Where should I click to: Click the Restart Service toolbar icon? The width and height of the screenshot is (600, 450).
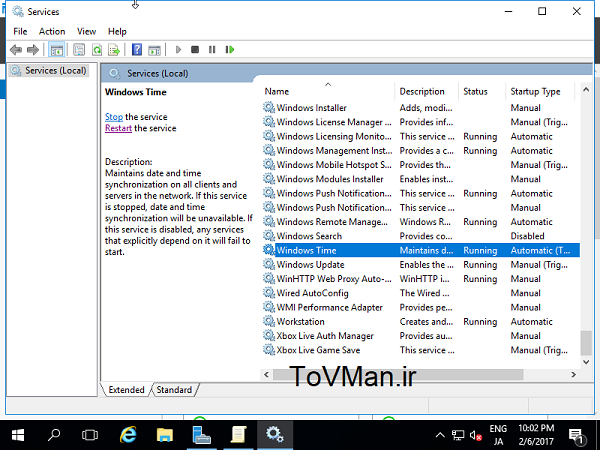[x=230, y=50]
